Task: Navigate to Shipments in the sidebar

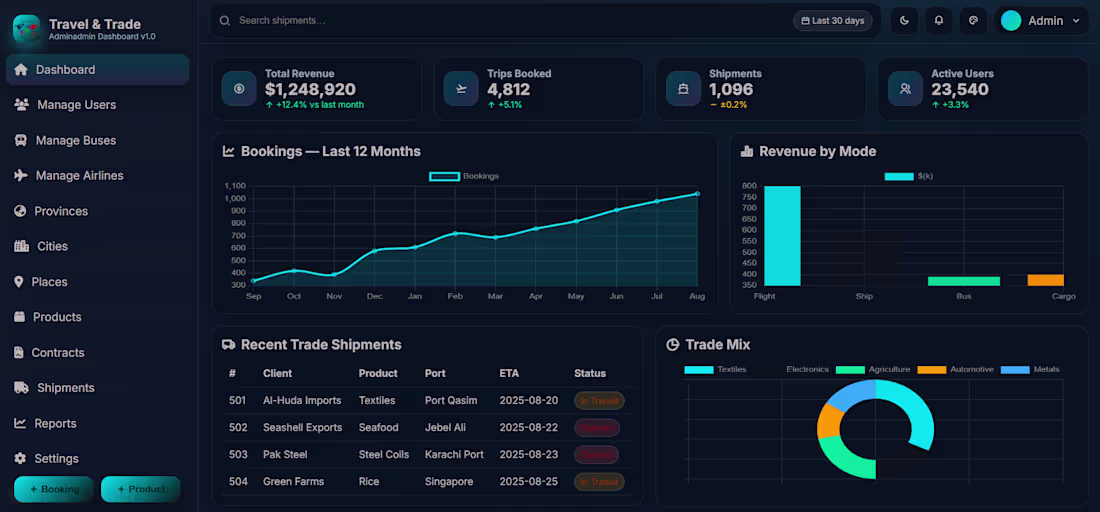Action: tap(98, 388)
